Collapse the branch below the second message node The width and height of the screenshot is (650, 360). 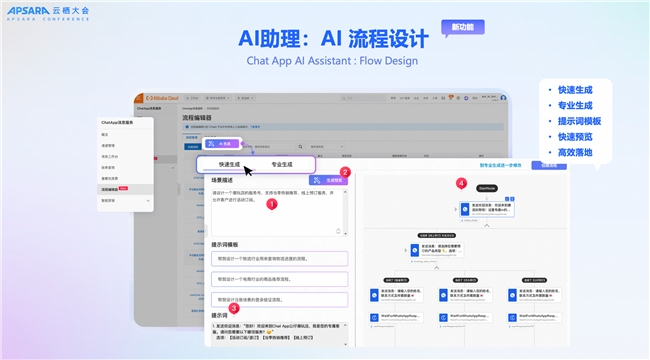(x=436, y=268)
